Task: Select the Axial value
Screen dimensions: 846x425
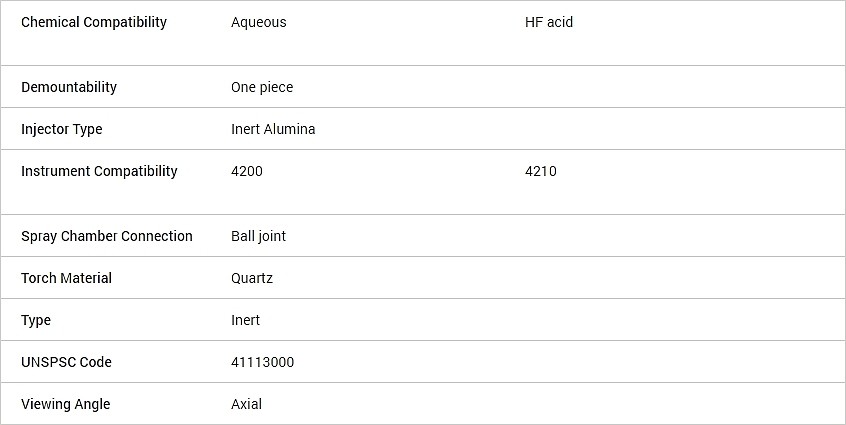Action: pyautogui.click(x=247, y=404)
